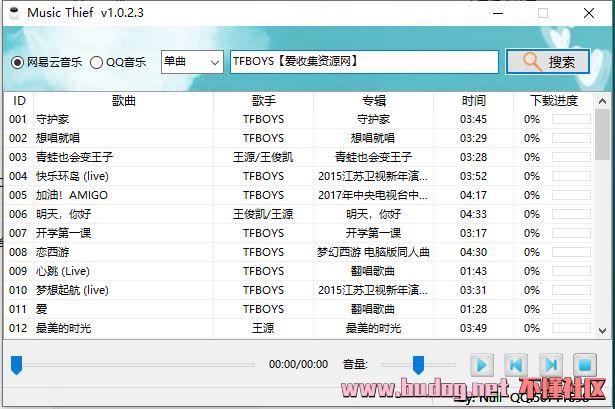Click duration 04:33 in row 006
The width and height of the screenshot is (615, 409).
[473, 214]
